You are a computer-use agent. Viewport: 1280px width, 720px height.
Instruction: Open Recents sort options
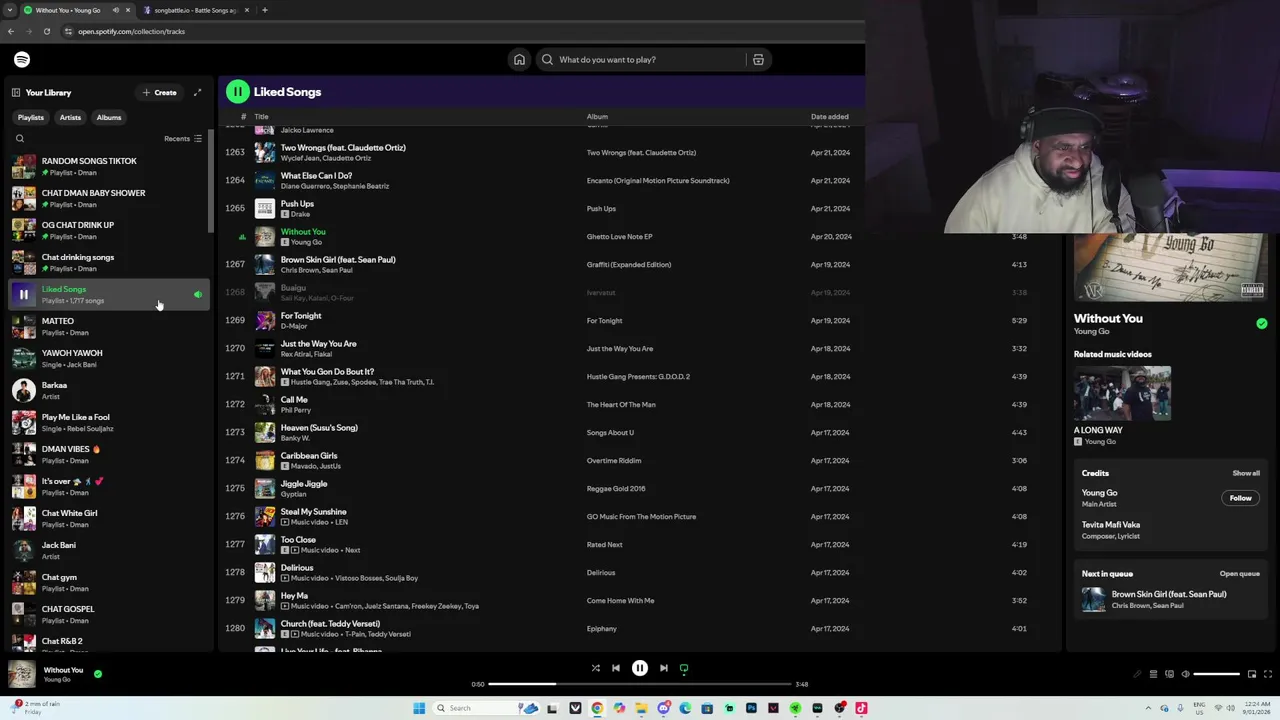coord(183,139)
